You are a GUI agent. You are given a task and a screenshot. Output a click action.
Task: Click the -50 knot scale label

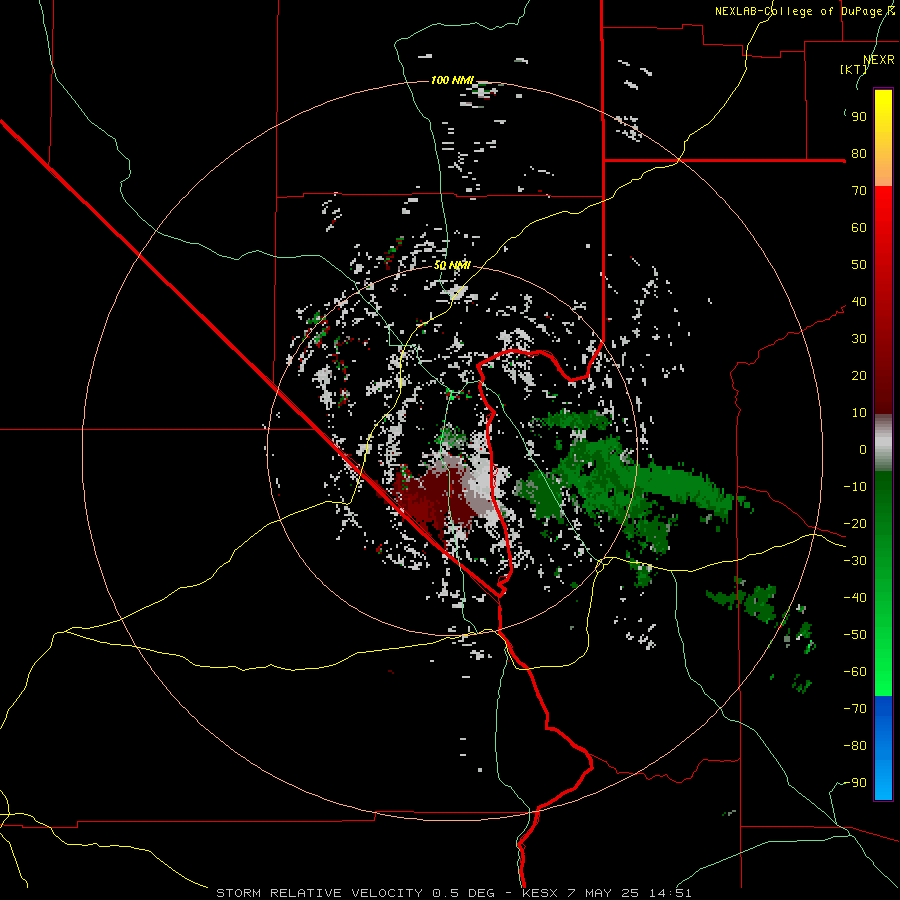pyautogui.click(x=855, y=635)
